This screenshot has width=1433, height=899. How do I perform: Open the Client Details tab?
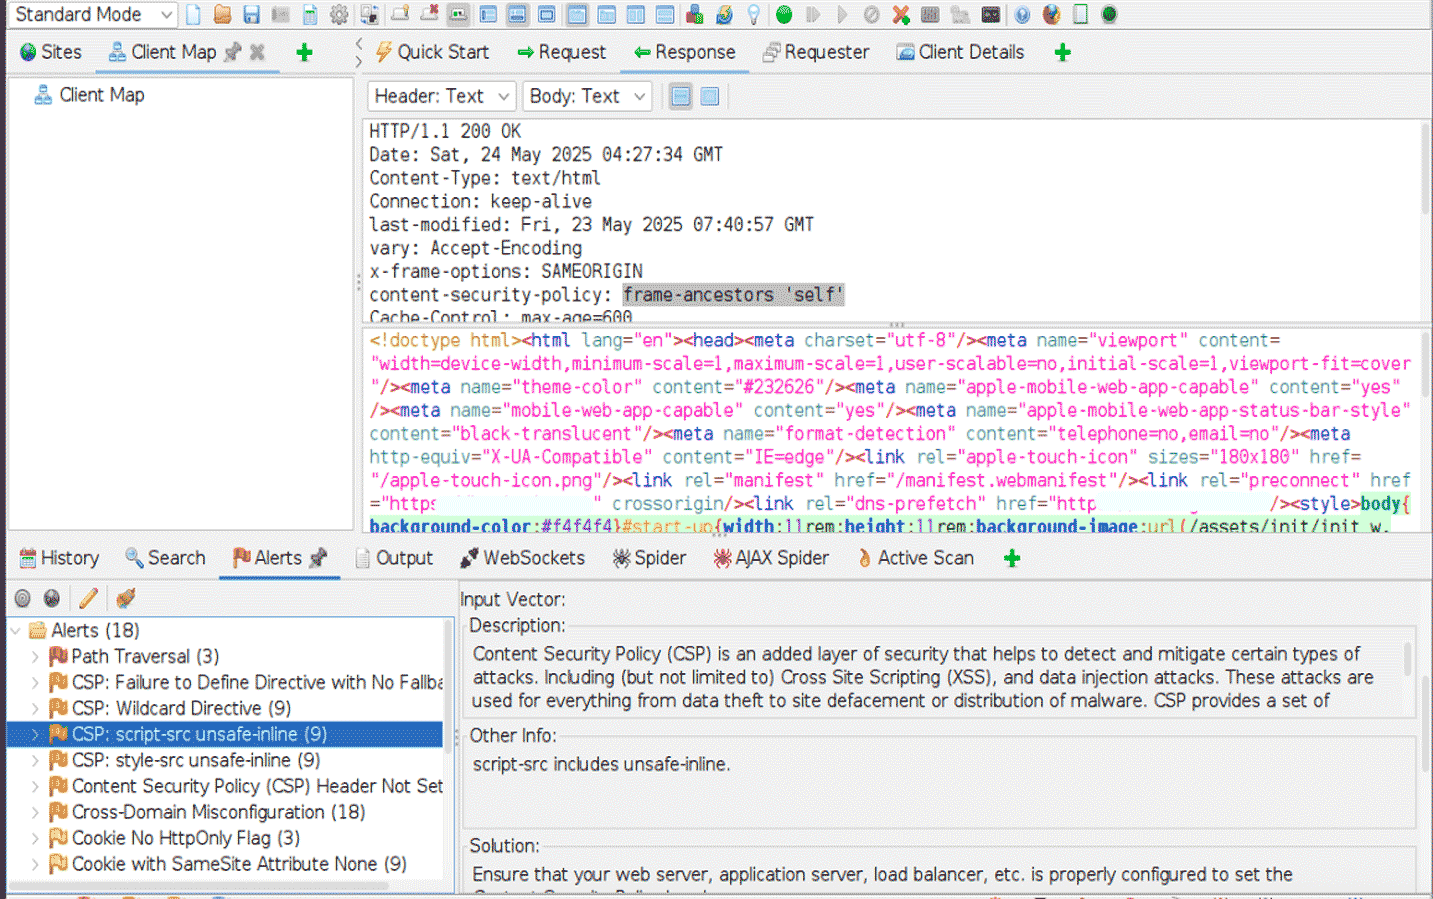pyautogui.click(x=960, y=52)
